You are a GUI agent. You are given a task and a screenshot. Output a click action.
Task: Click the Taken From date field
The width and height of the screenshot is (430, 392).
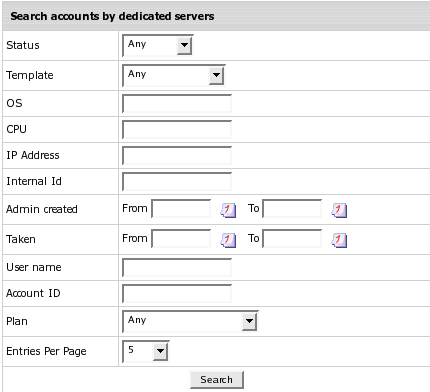point(181,239)
